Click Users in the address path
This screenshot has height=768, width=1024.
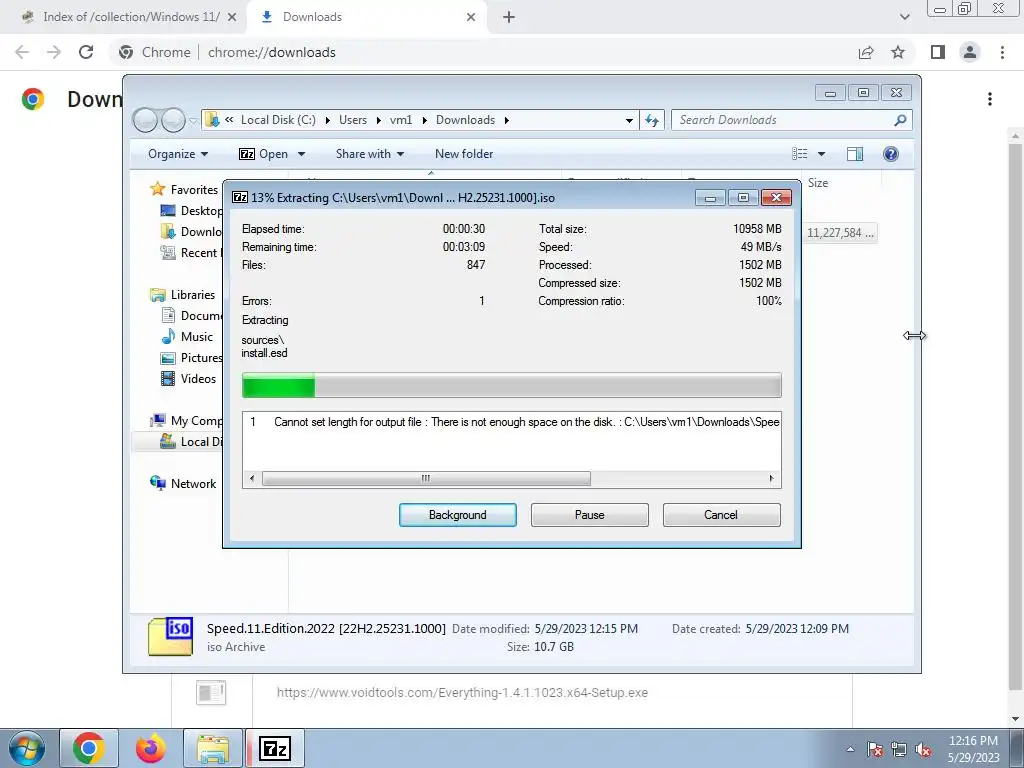pyautogui.click(x=353, y=120)
